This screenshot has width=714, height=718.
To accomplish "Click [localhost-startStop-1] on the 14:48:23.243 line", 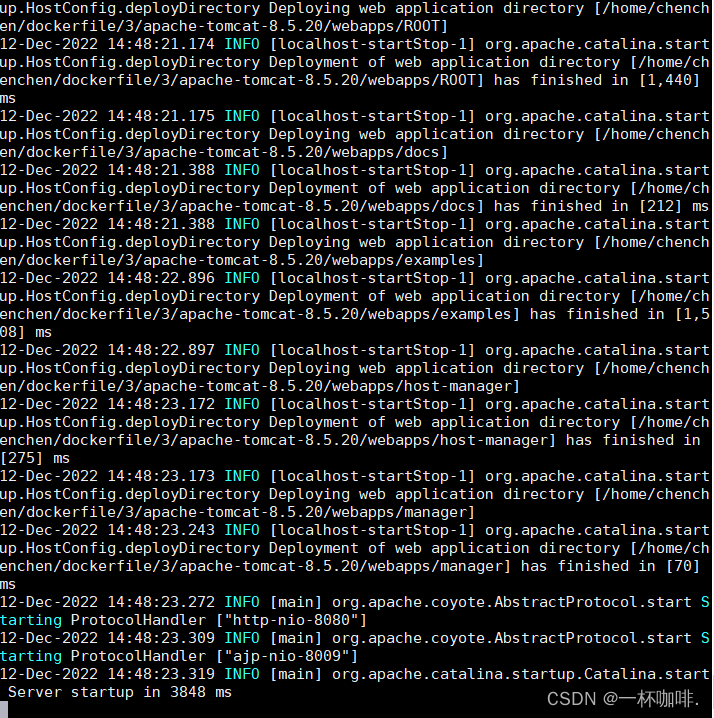I will [372, 530].
